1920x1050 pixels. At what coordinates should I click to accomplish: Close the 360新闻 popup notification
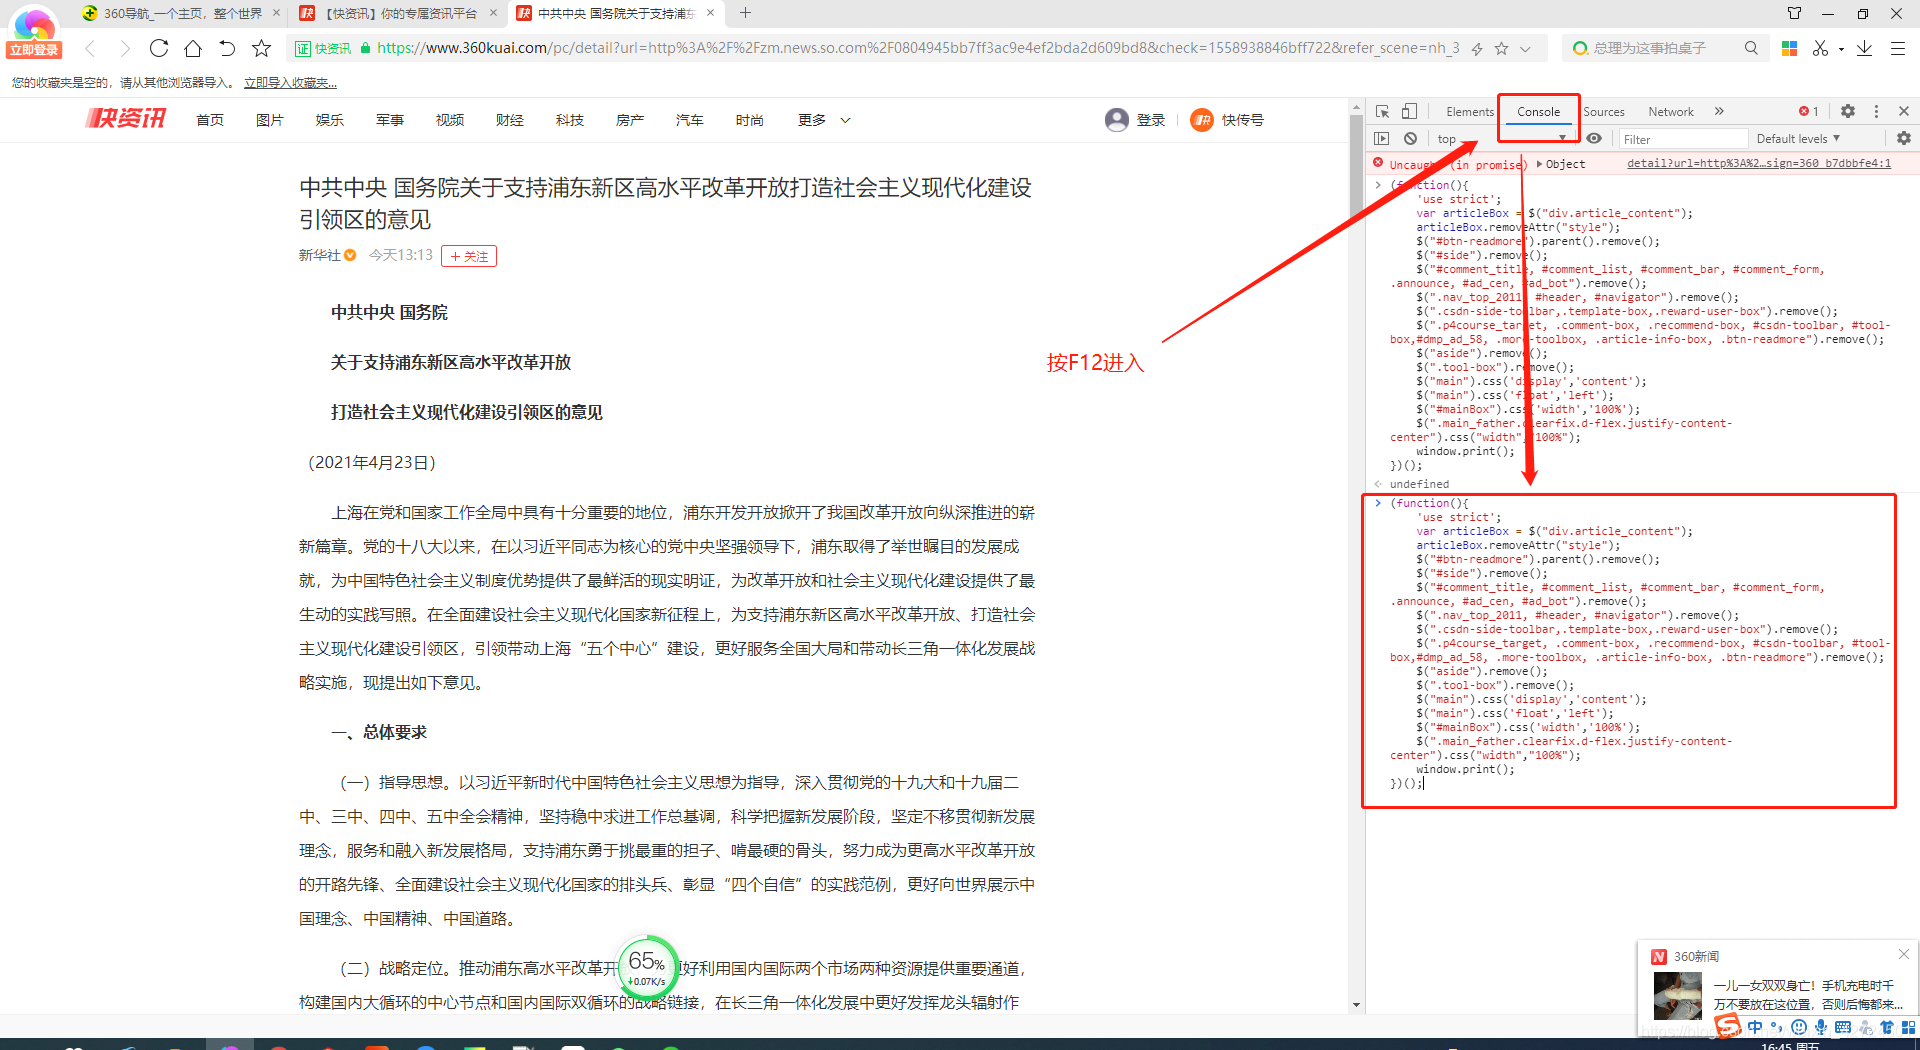click(1904, 954)
